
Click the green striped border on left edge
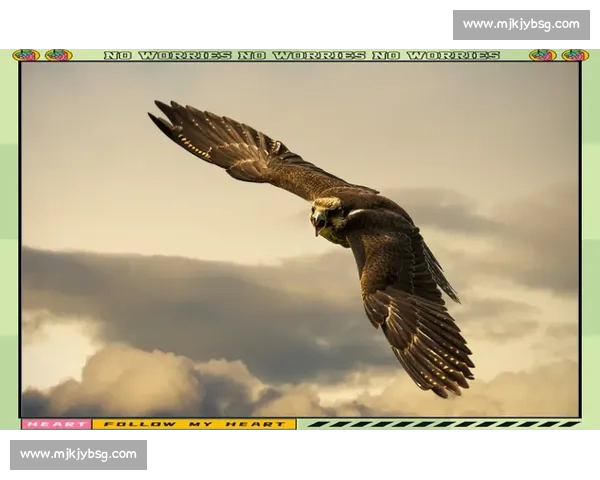pos(9,240)
